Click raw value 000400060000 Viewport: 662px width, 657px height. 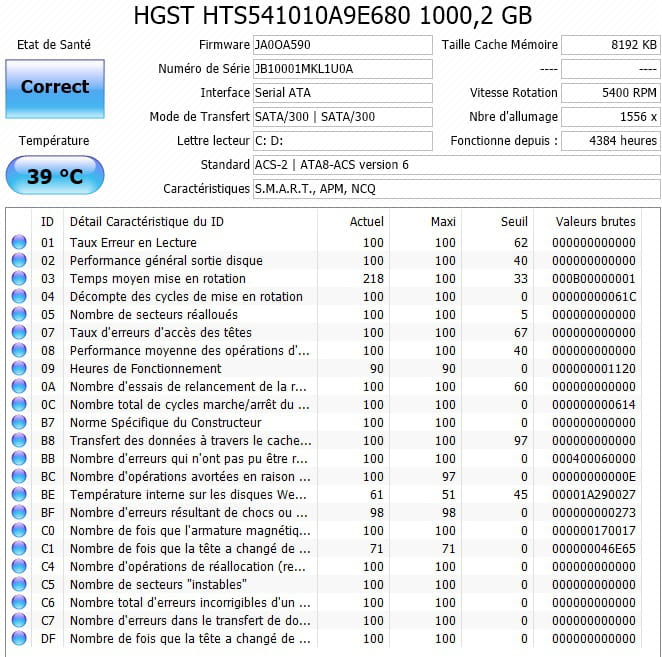coord(594,459)
